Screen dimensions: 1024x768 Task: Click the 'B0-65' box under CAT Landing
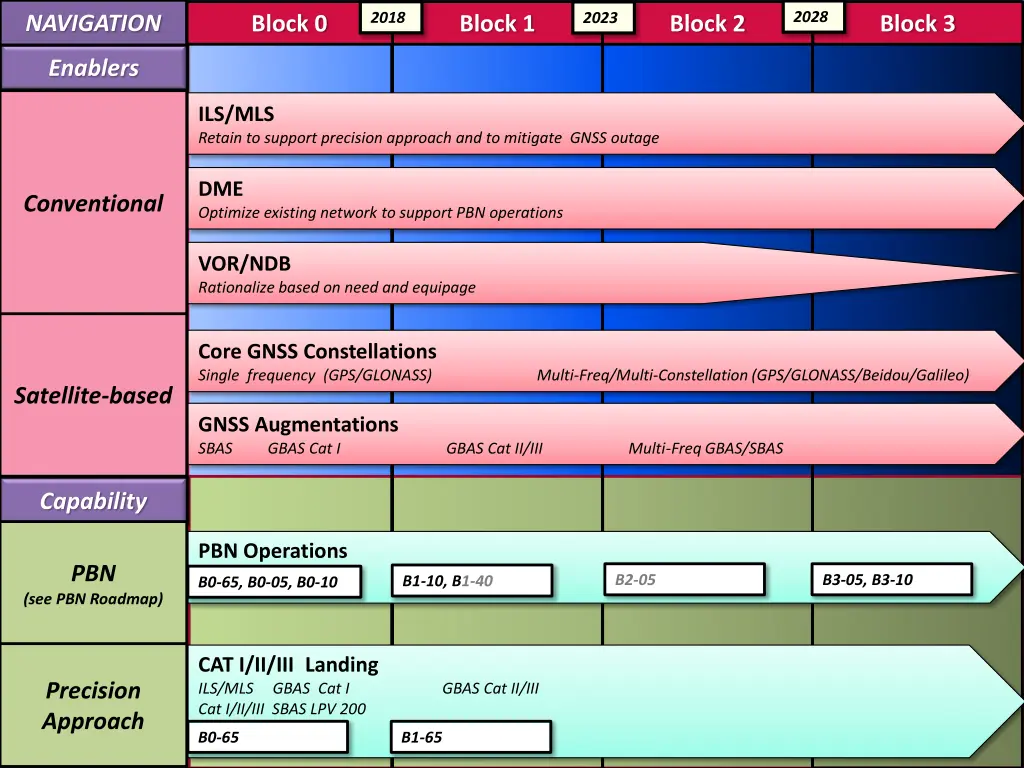[x=268, y=737]
